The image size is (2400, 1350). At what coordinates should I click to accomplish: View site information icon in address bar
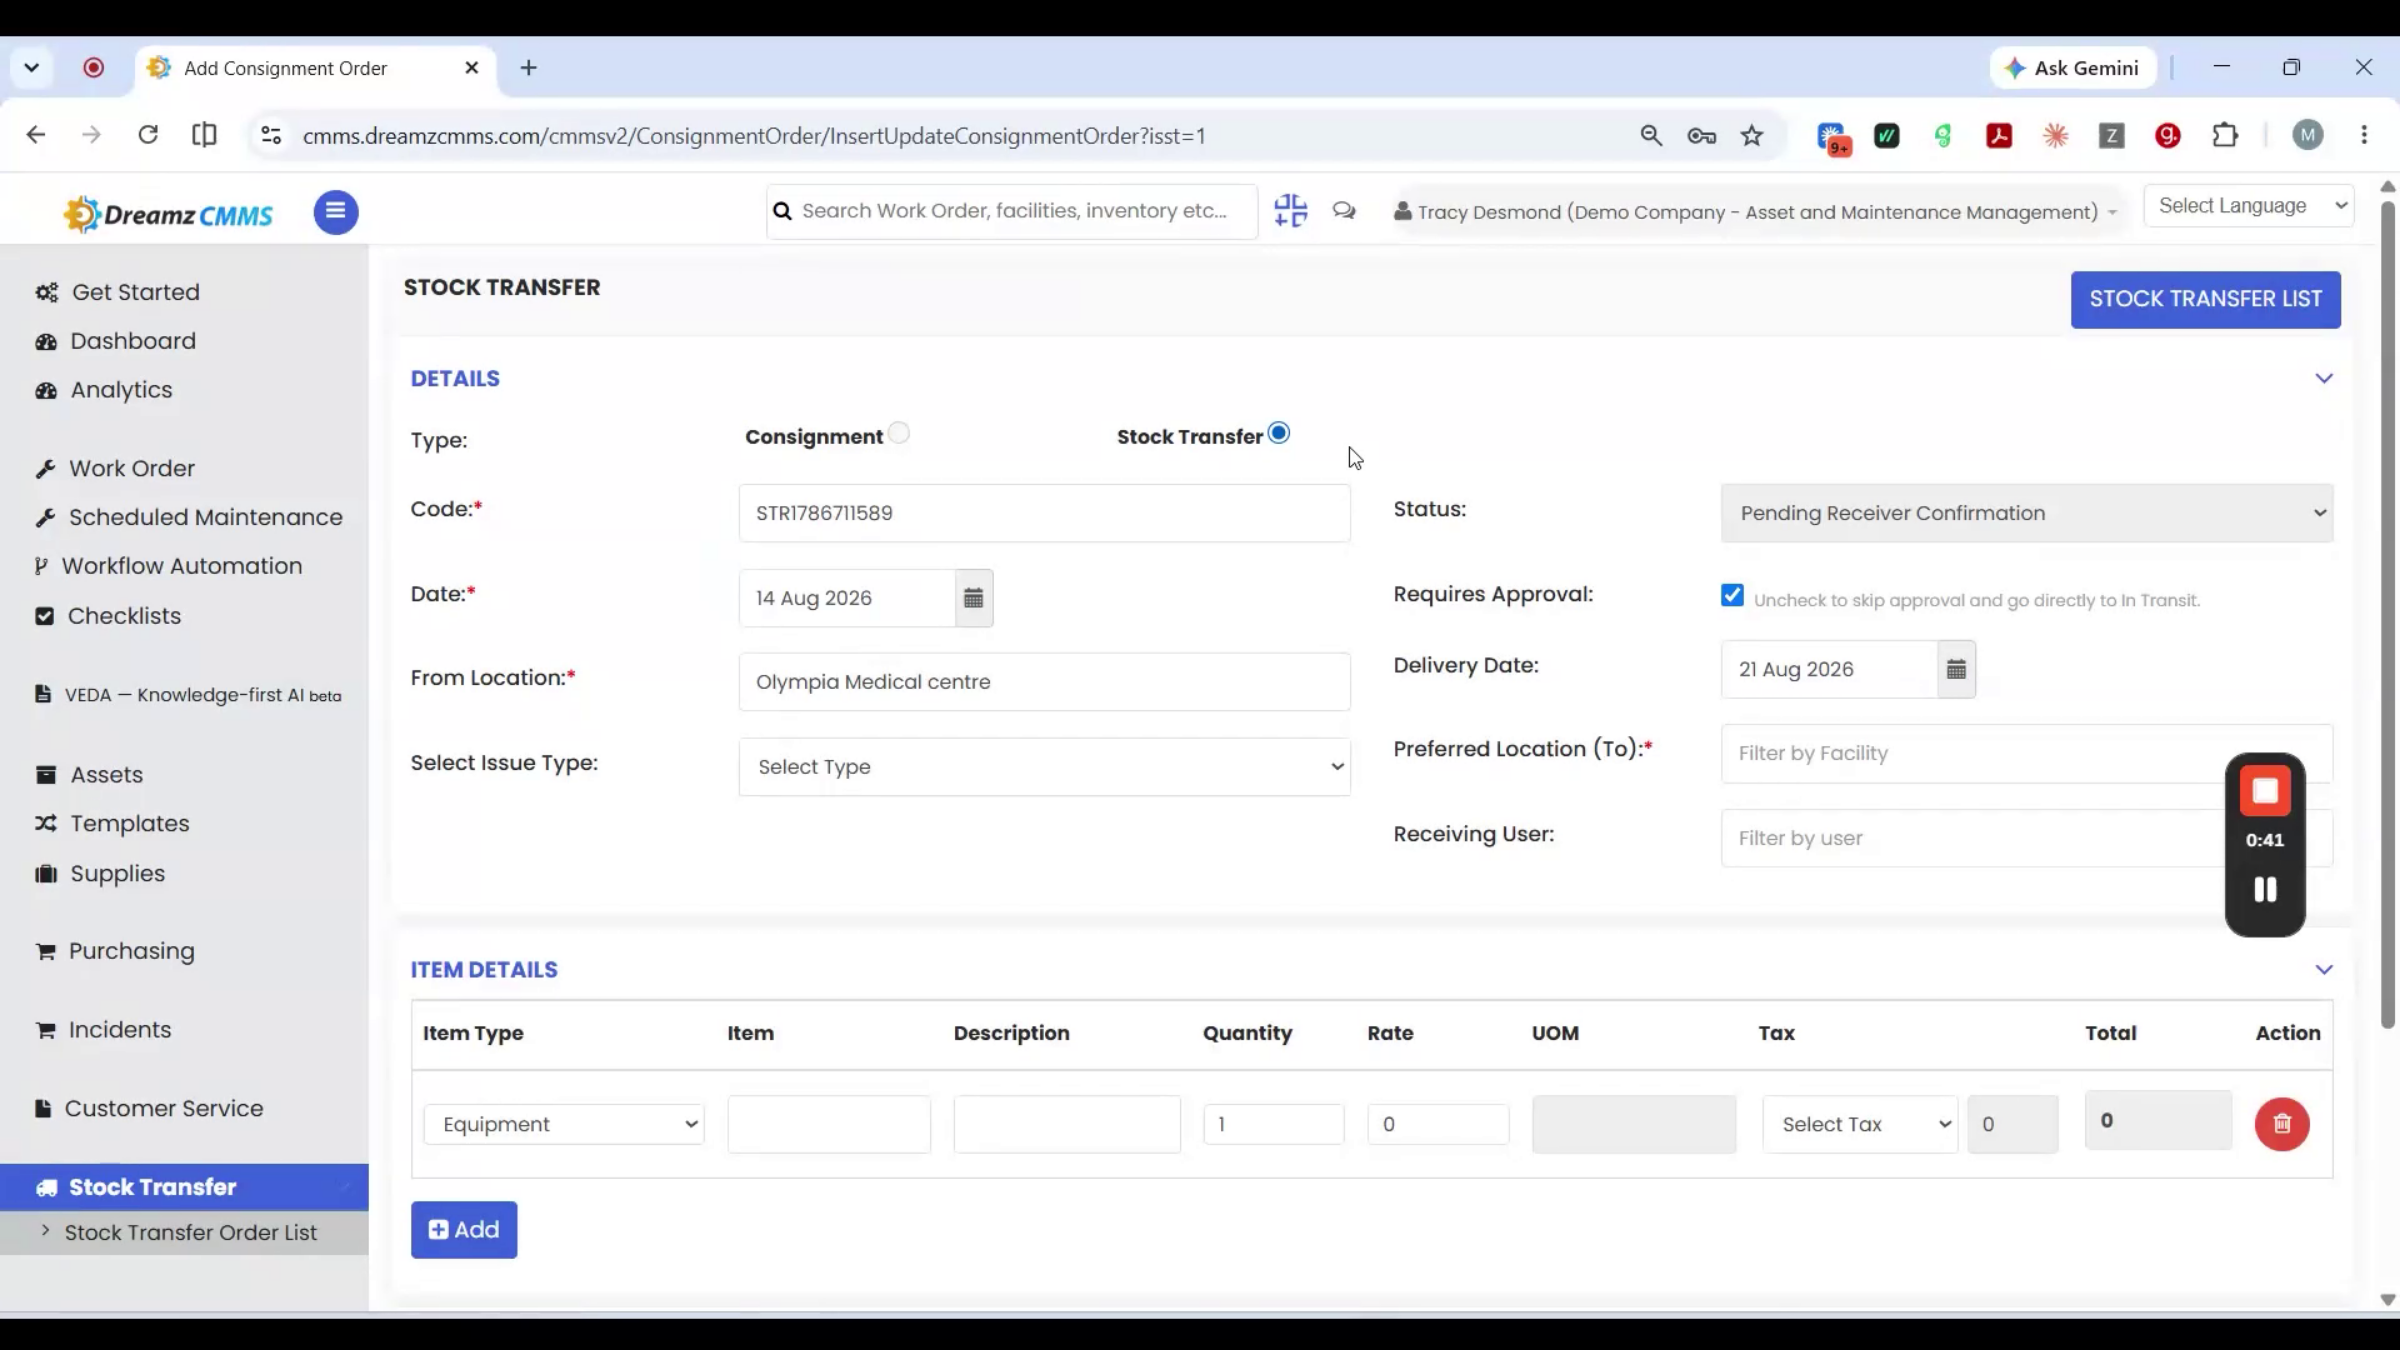[270, 135]
